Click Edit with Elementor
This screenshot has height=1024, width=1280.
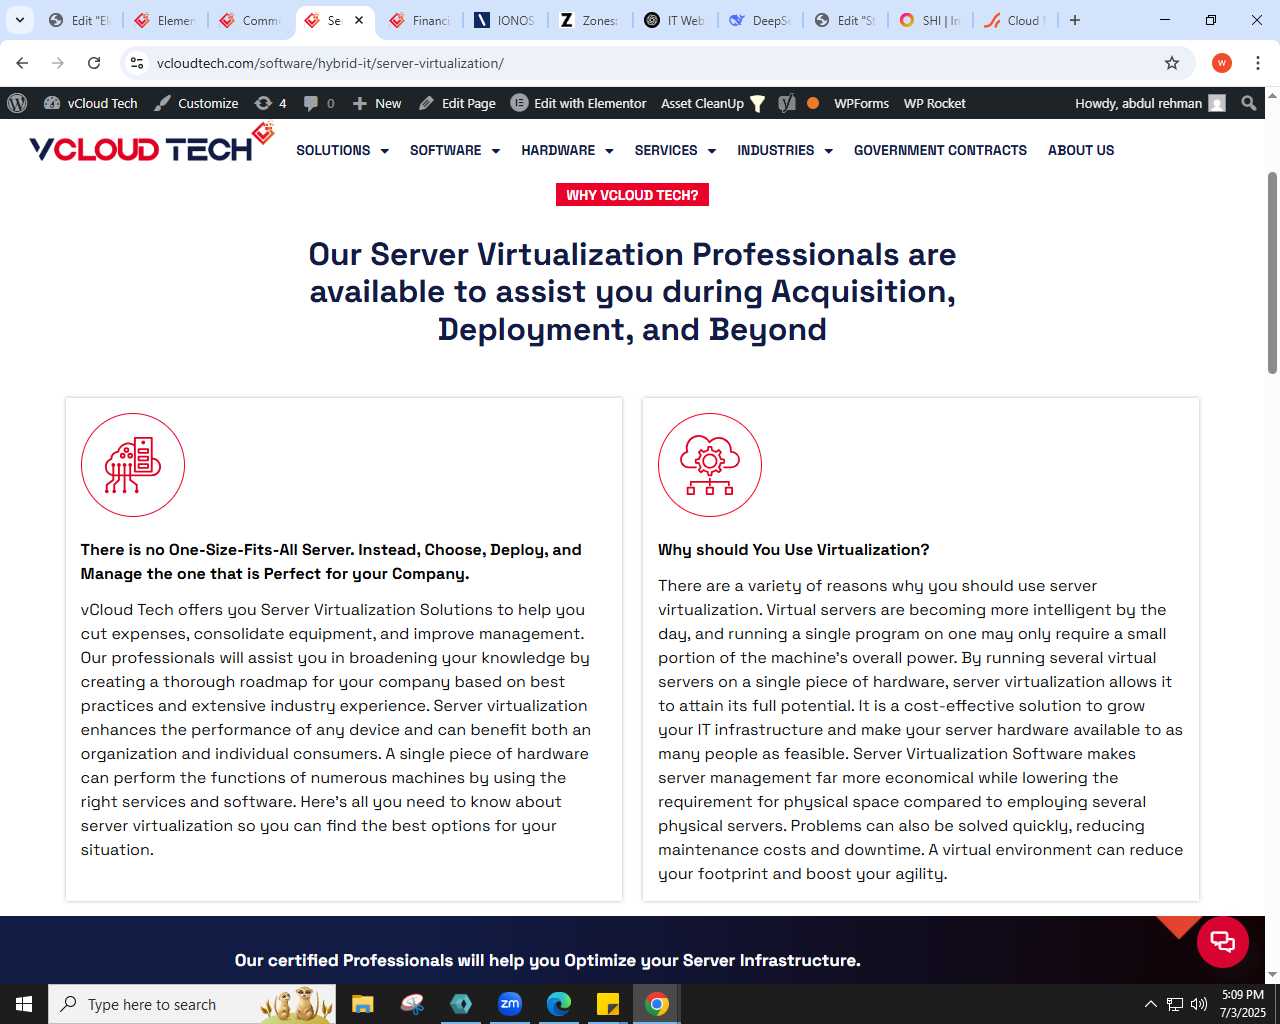tap(579, 103)
